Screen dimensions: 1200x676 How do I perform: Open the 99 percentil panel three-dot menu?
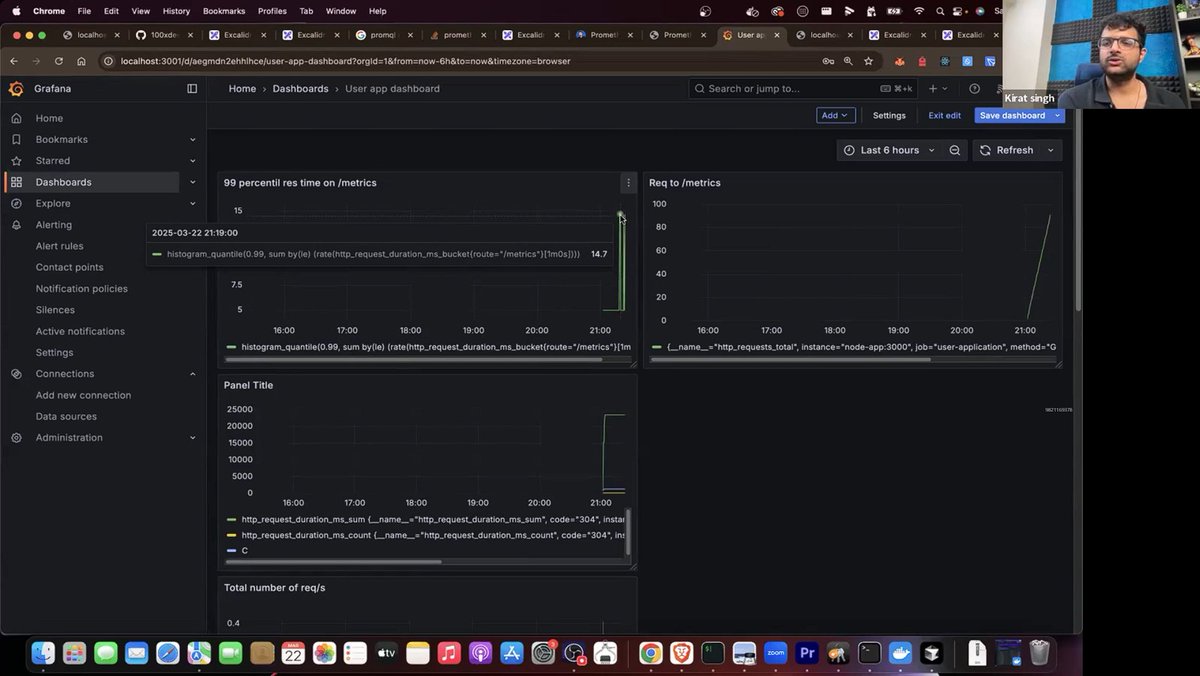(628, 183)
